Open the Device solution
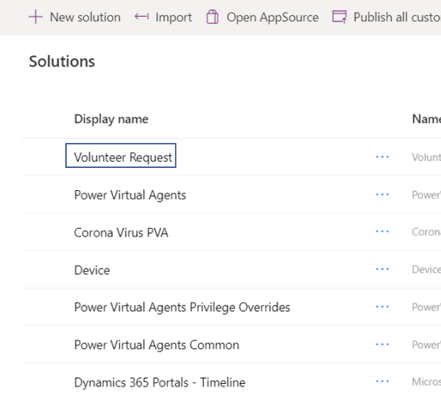Screen dimensions: 441x397 pos(92,270)
